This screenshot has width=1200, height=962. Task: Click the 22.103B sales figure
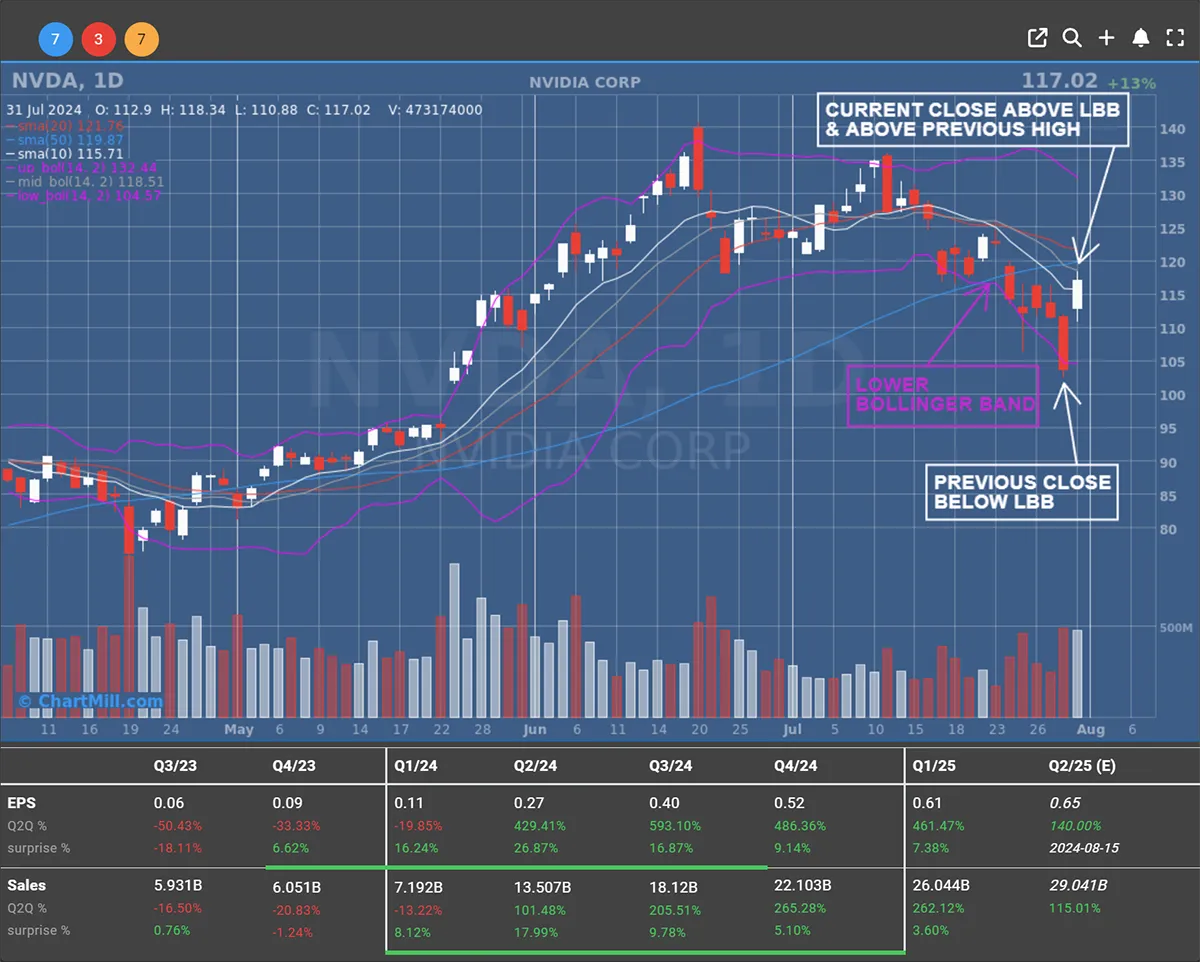[803, 886]
